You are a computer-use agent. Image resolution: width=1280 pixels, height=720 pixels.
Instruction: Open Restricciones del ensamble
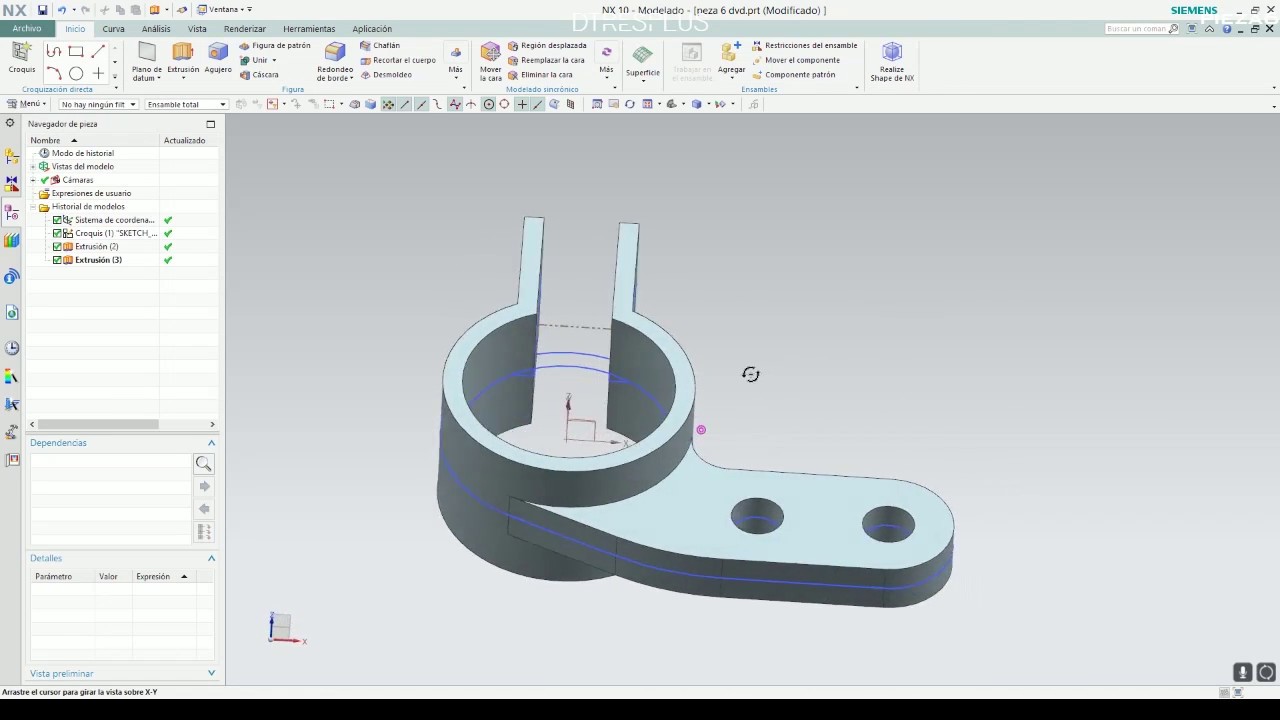coord(804,45)
